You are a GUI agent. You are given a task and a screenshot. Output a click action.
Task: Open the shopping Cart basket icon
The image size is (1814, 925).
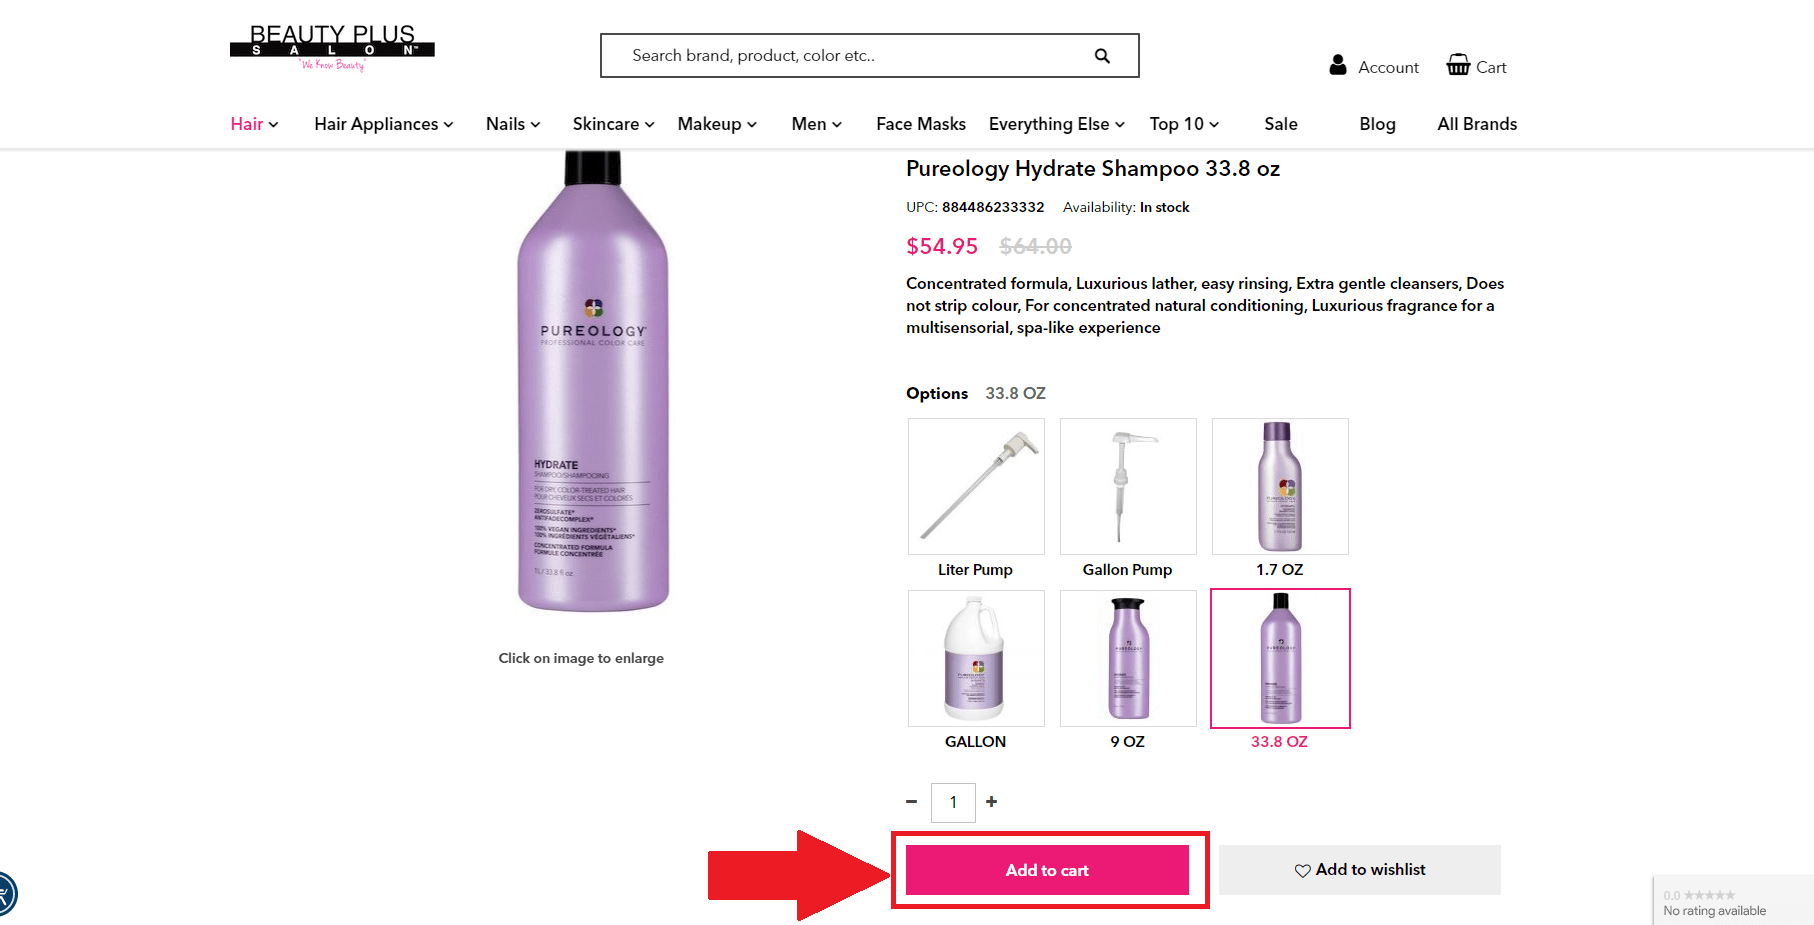pyautogui.click(x=1458, y=65)
